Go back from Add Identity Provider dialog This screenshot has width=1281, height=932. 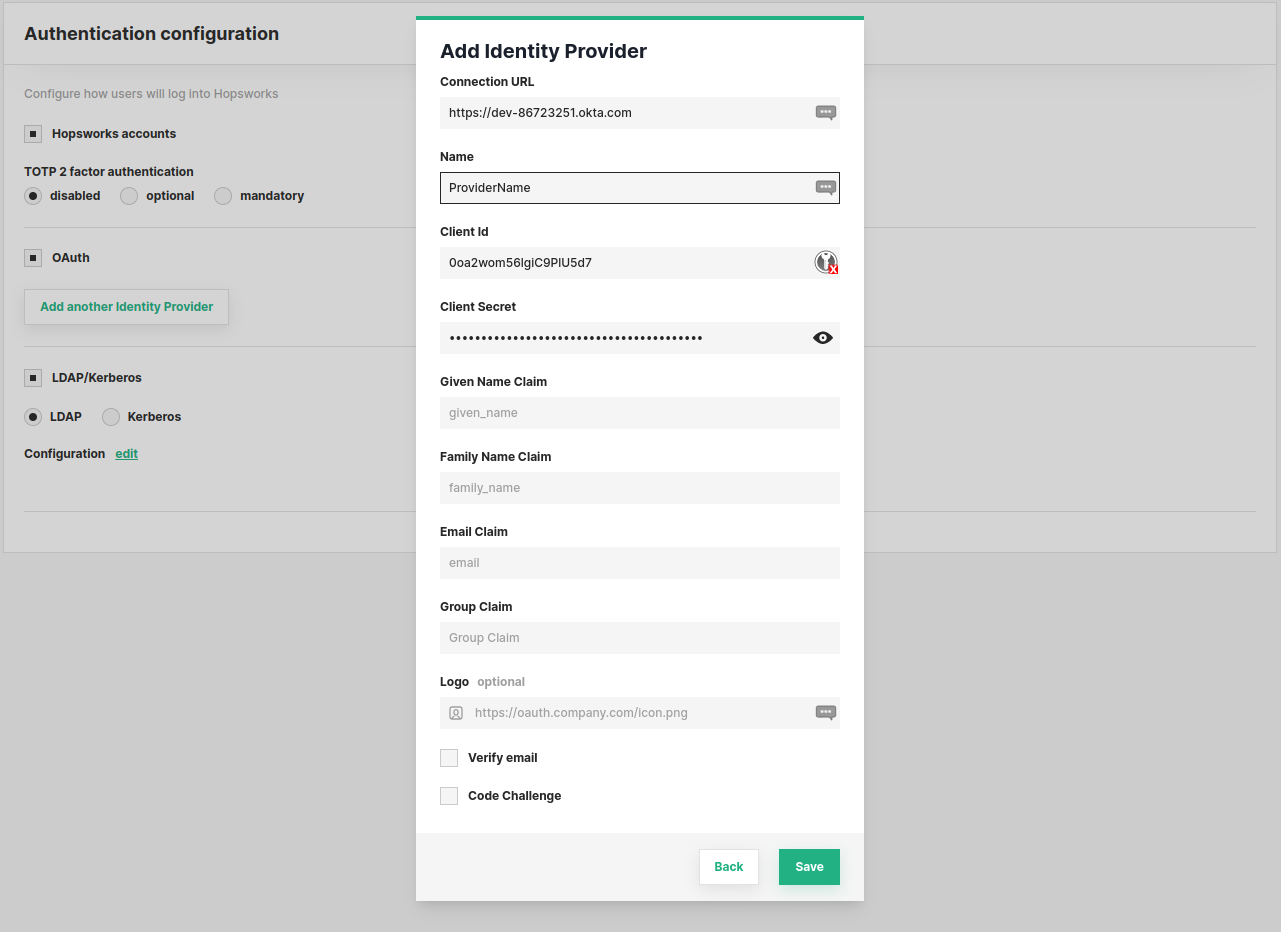point(728,866)
